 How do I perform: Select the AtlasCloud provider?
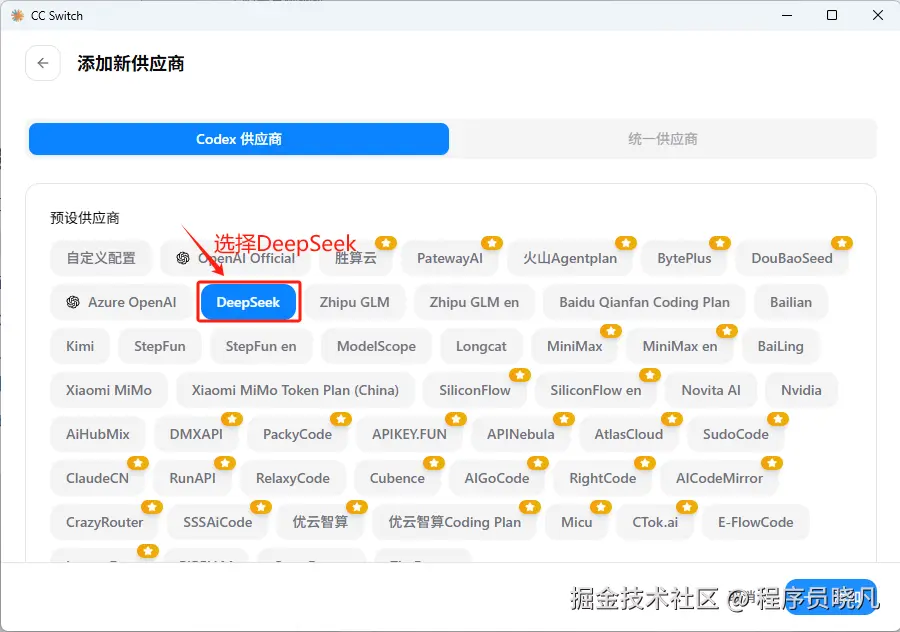[629, 434]
